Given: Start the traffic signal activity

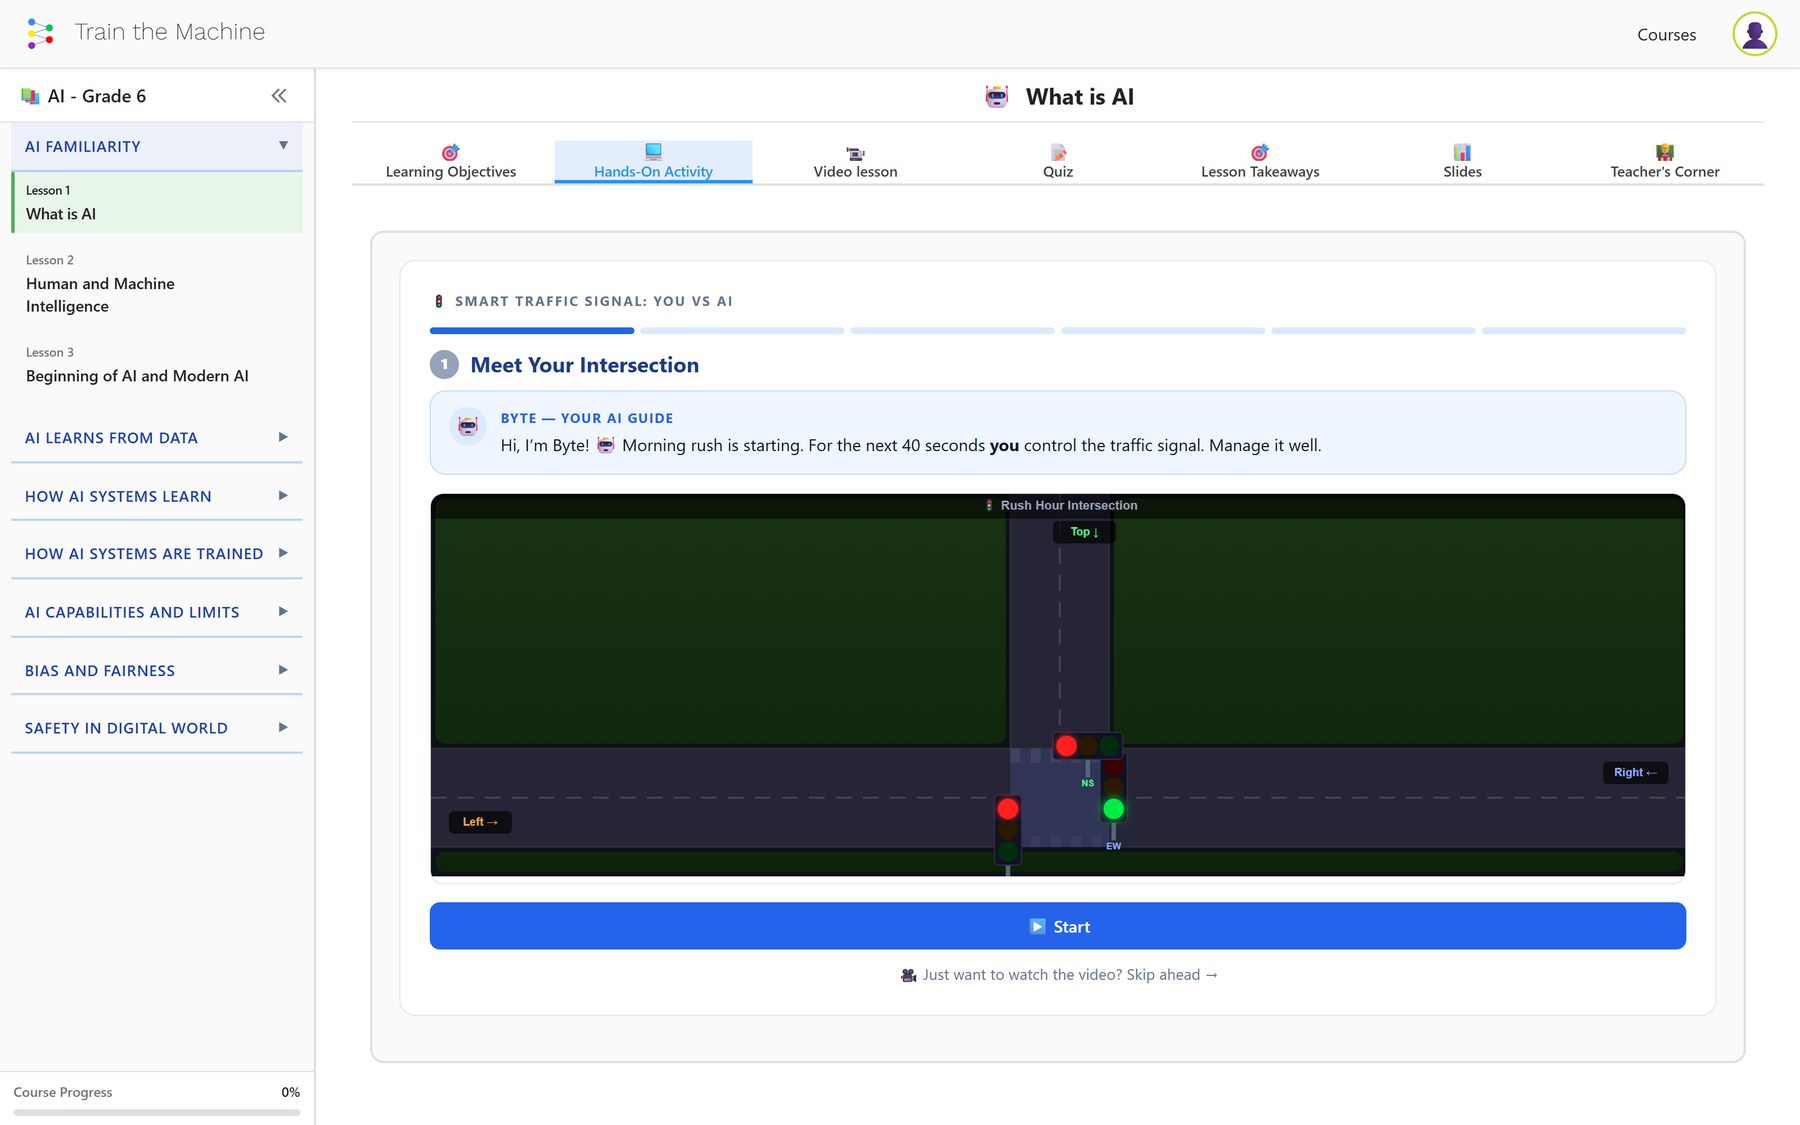Looking at the screenshot, I should pos(1058,926).
